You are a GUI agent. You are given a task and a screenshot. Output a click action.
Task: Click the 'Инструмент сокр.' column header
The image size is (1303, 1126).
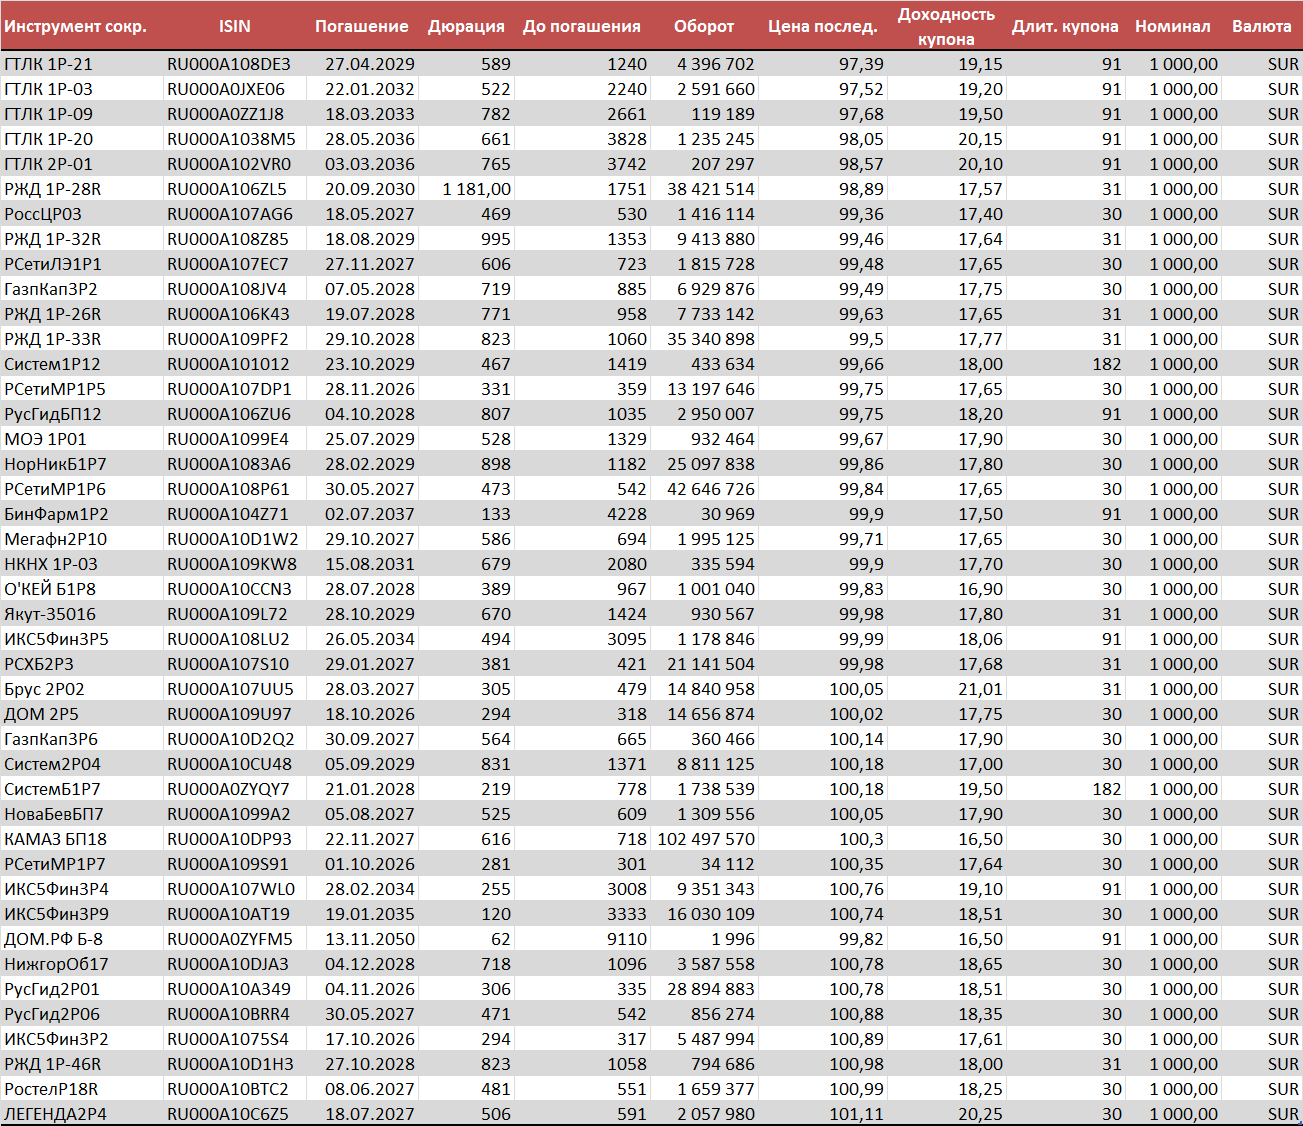75,26
